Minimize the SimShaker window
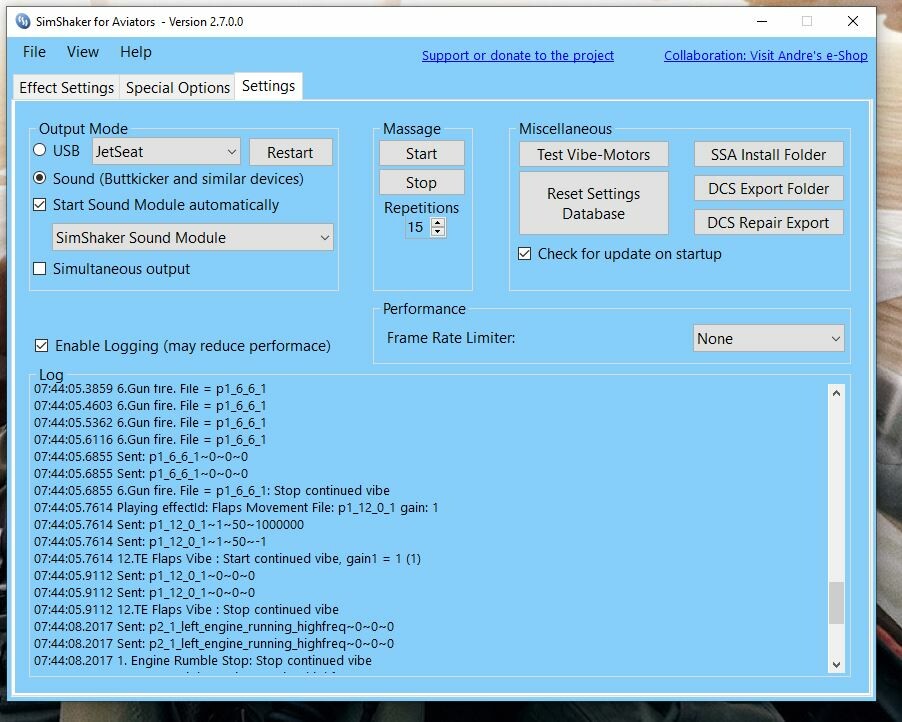This screenshot has width=902, height=722. (x=762, y=21)
